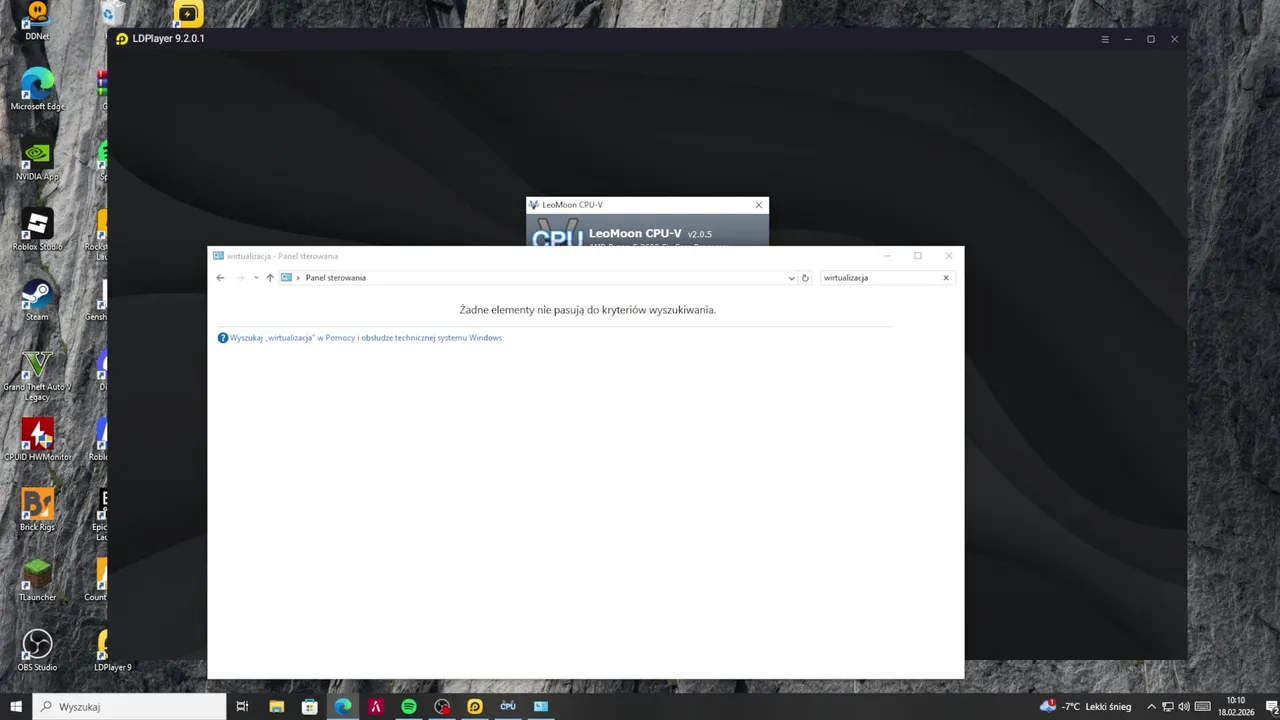Open the Grand Theft Auto V Legacy shortcut

[37, 375]
